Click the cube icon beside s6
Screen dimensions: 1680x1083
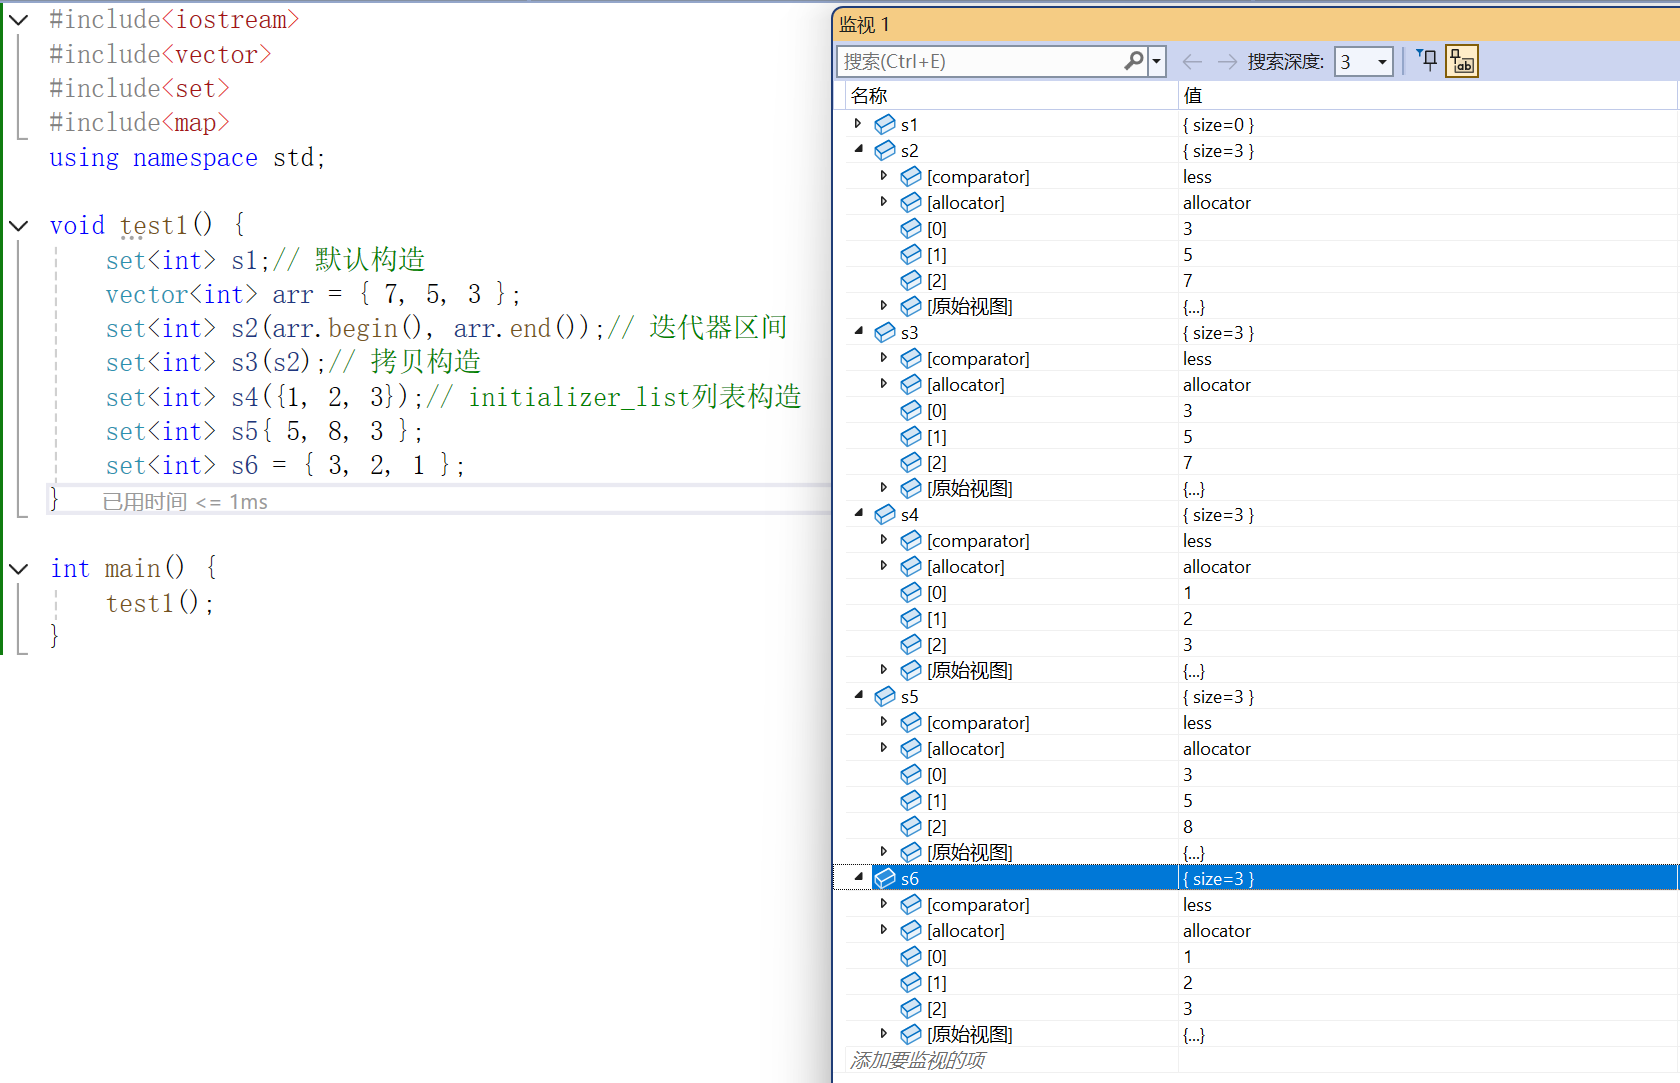[x=885, y=878]
